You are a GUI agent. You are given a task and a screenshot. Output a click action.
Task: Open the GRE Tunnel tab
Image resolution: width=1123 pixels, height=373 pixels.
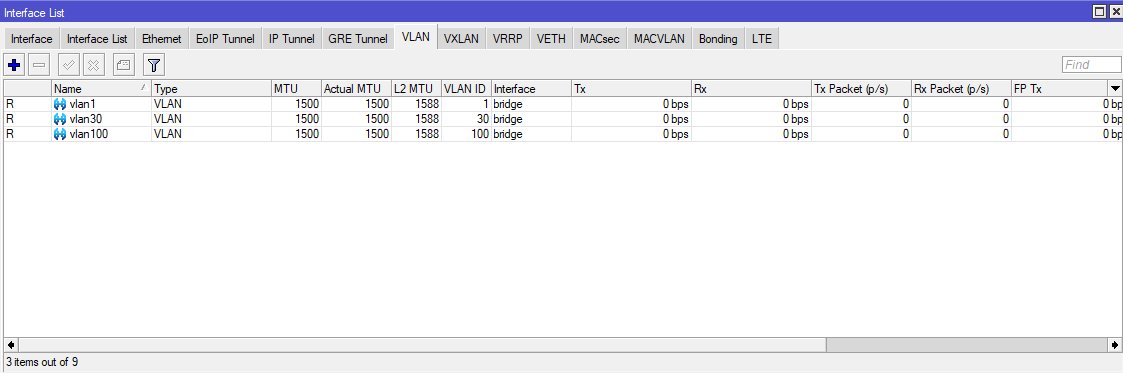click(x=357, y=39)
